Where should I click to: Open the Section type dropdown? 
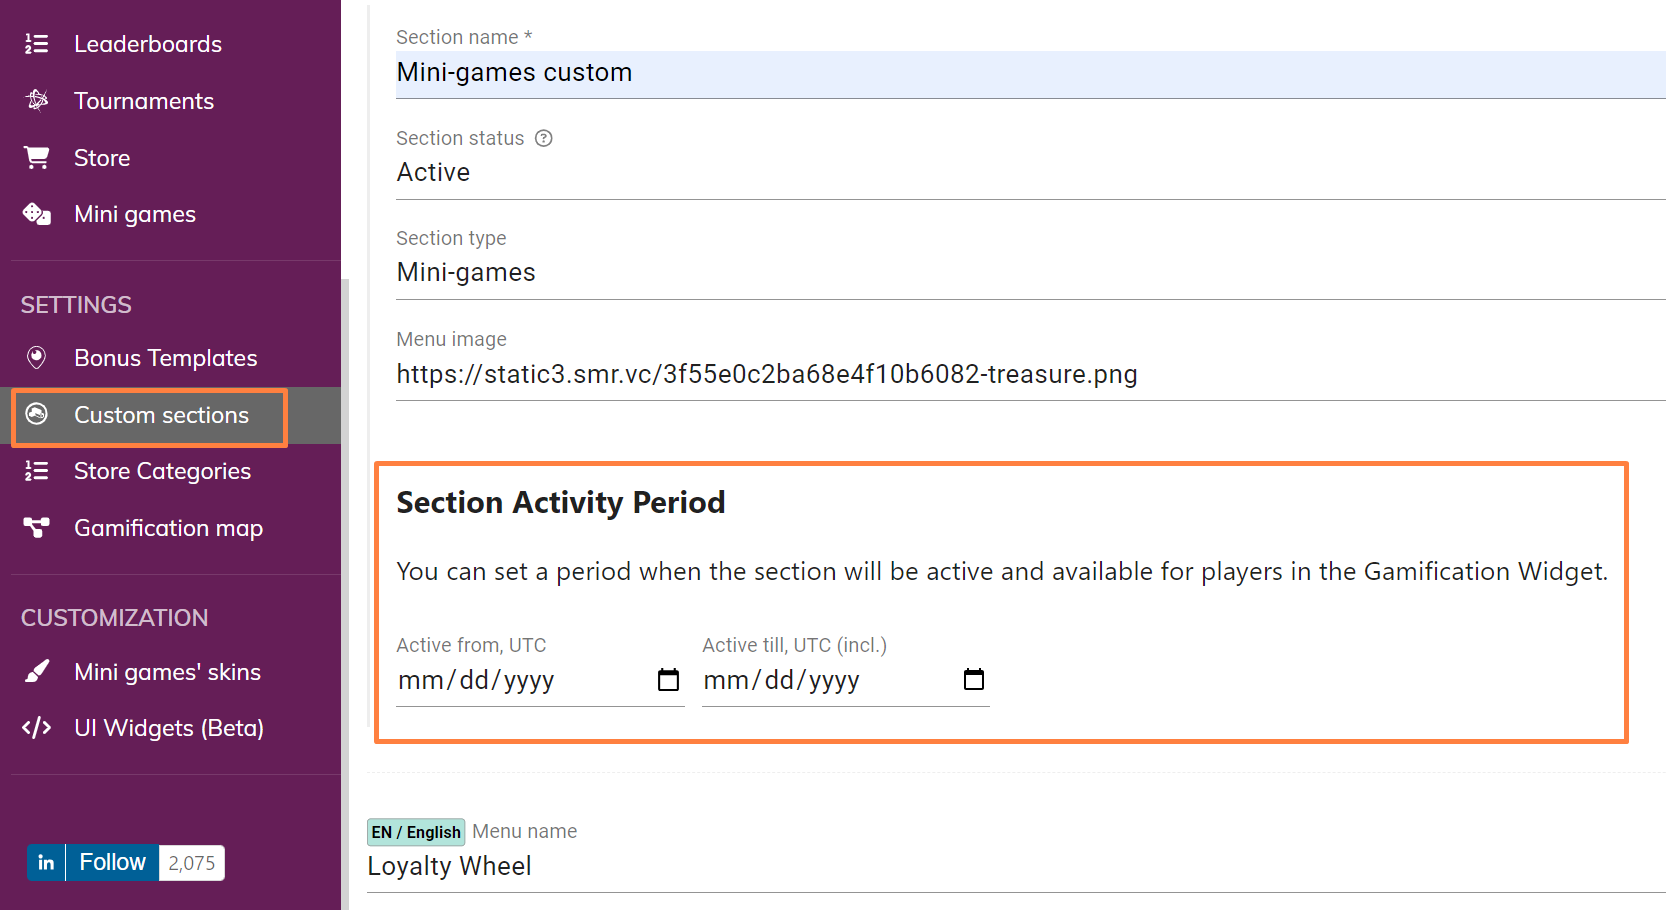pos(1030,273)
